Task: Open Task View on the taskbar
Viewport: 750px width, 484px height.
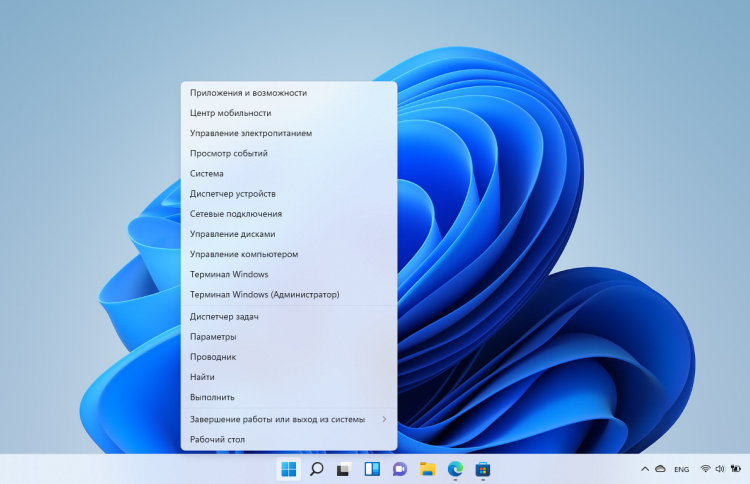Action: [344, 469]
